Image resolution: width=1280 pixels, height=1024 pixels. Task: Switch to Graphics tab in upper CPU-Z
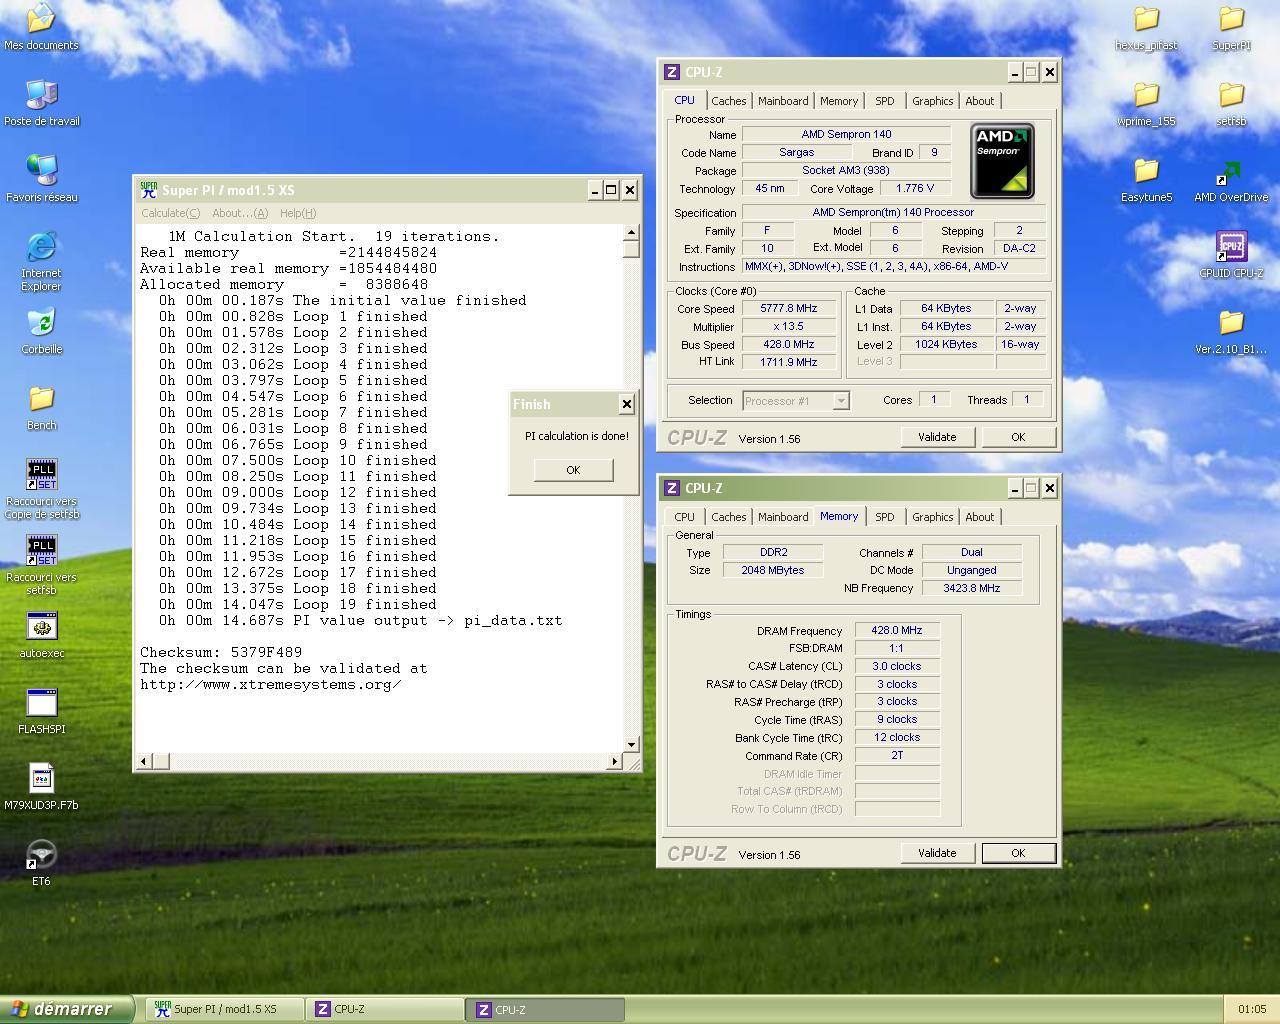933,101
